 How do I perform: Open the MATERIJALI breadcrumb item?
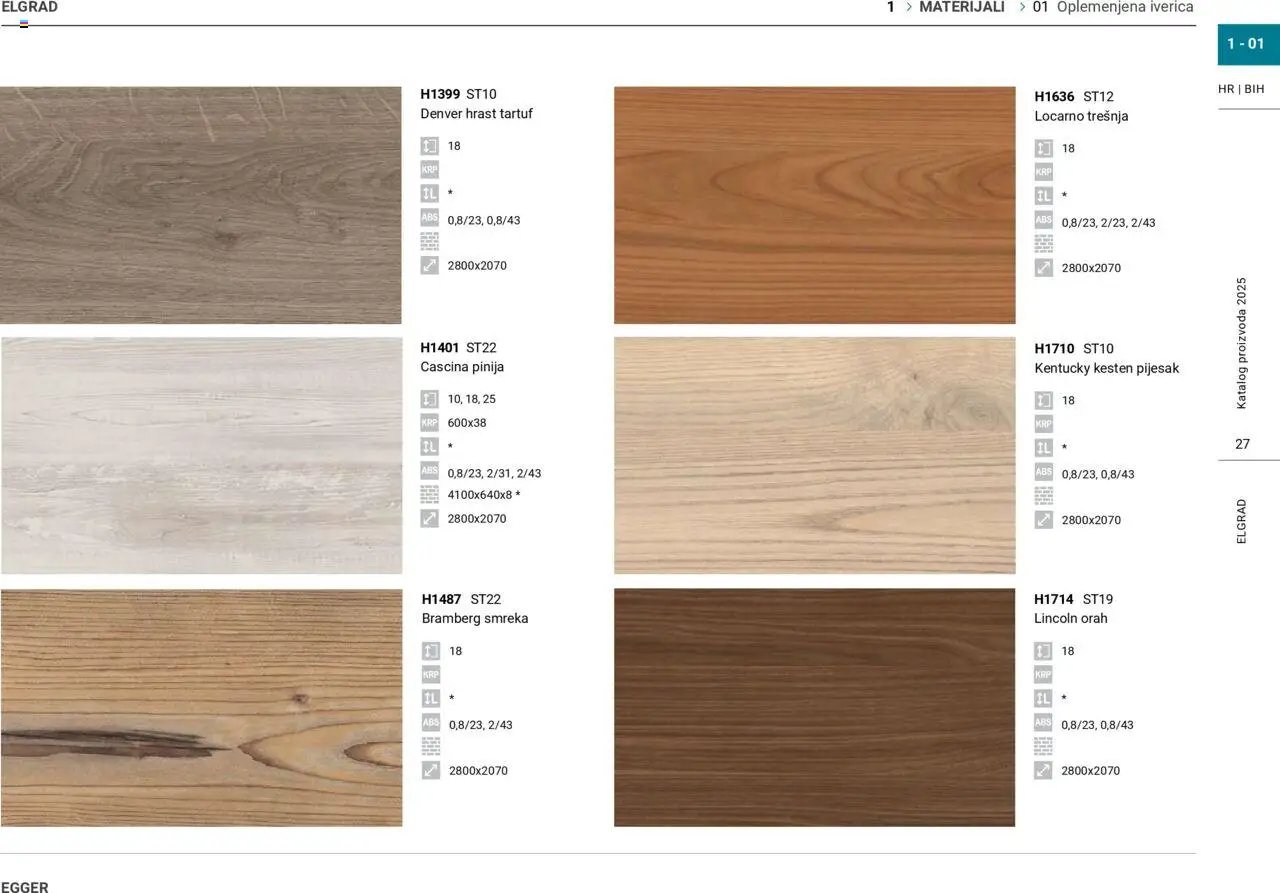pyautogui.click(x=961, y=7)
